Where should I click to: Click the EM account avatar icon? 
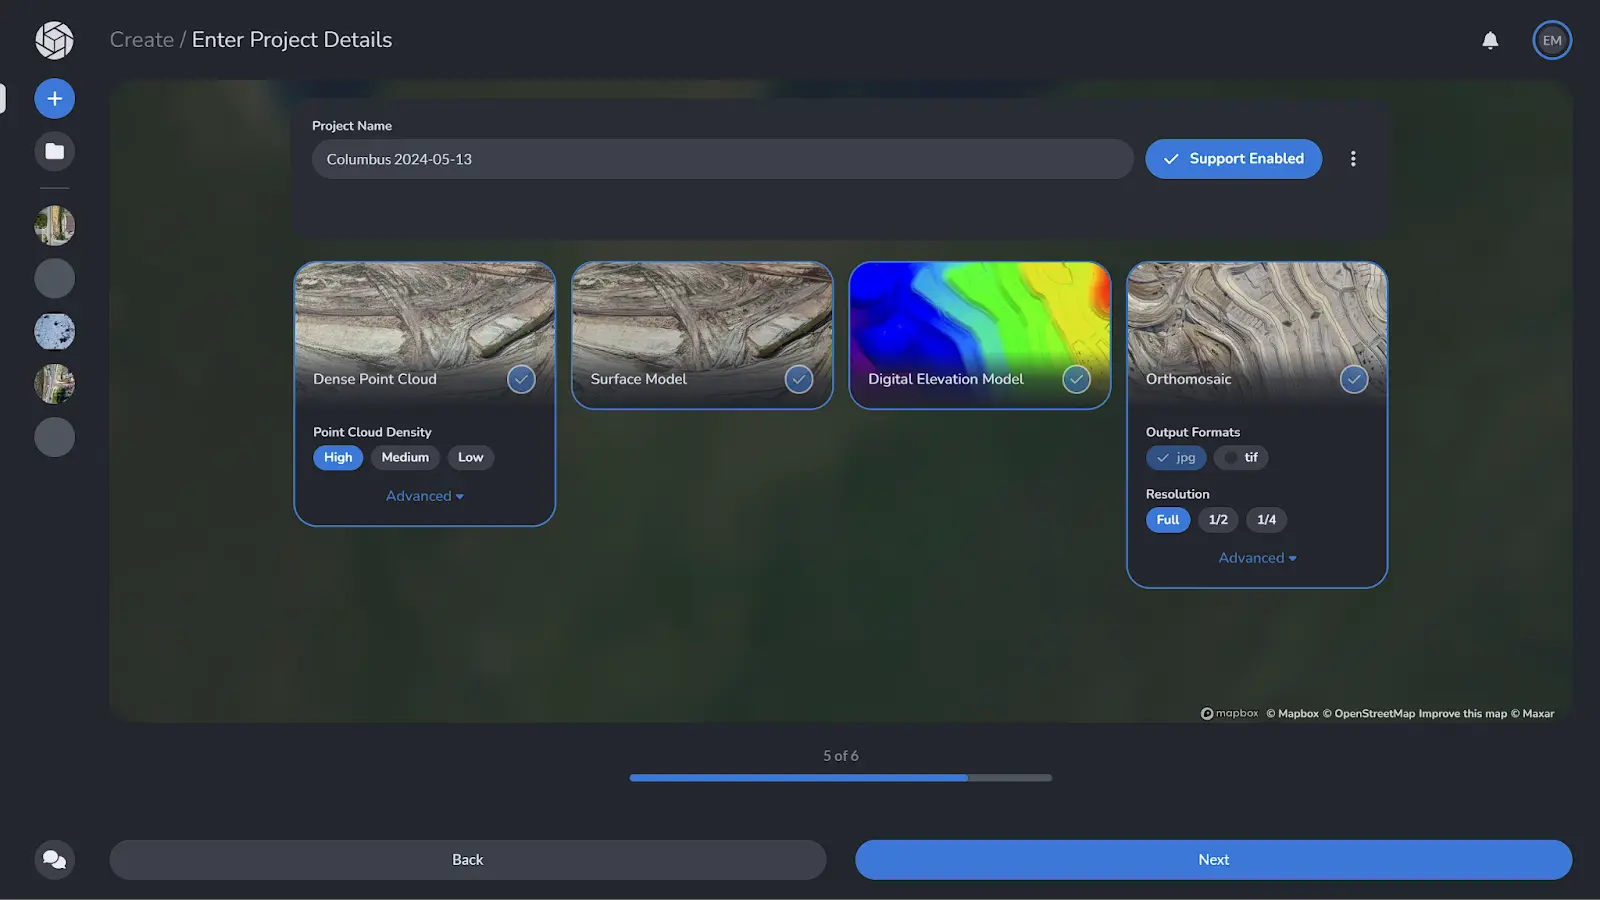coord(1552,40)
